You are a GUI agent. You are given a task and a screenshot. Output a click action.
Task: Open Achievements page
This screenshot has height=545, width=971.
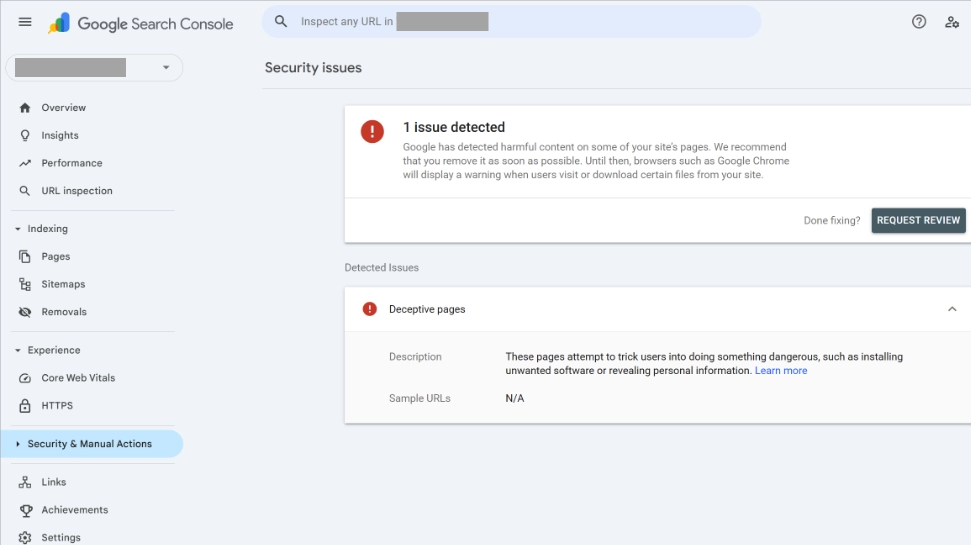pyautogui.click(x=75, y=510)
